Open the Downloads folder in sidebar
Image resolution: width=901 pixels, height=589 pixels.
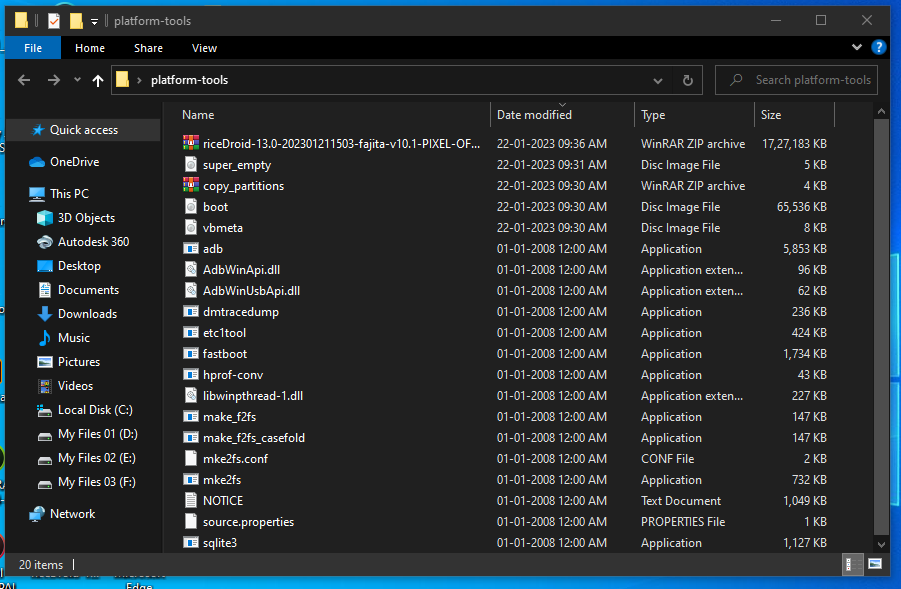(x=87, y=314)
